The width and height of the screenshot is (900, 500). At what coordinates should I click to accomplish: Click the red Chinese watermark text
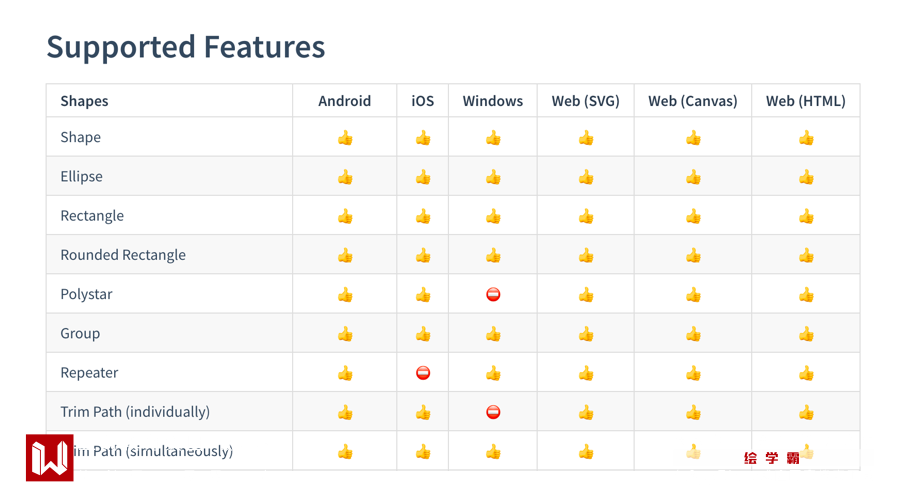tap(772, 458)
